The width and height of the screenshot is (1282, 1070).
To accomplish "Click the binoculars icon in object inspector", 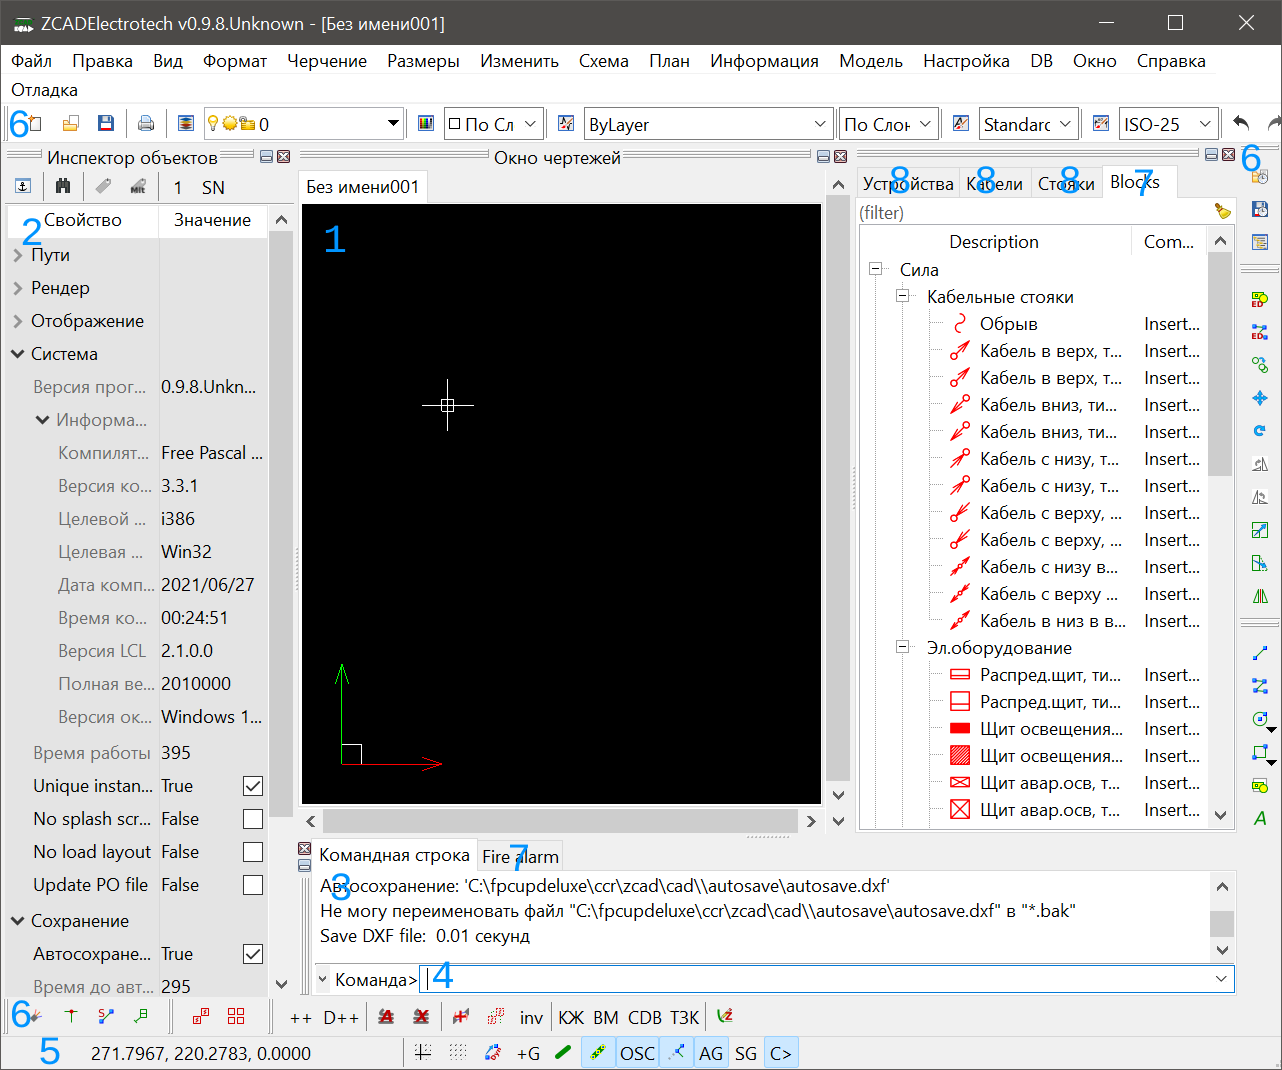I will (63, 186).
